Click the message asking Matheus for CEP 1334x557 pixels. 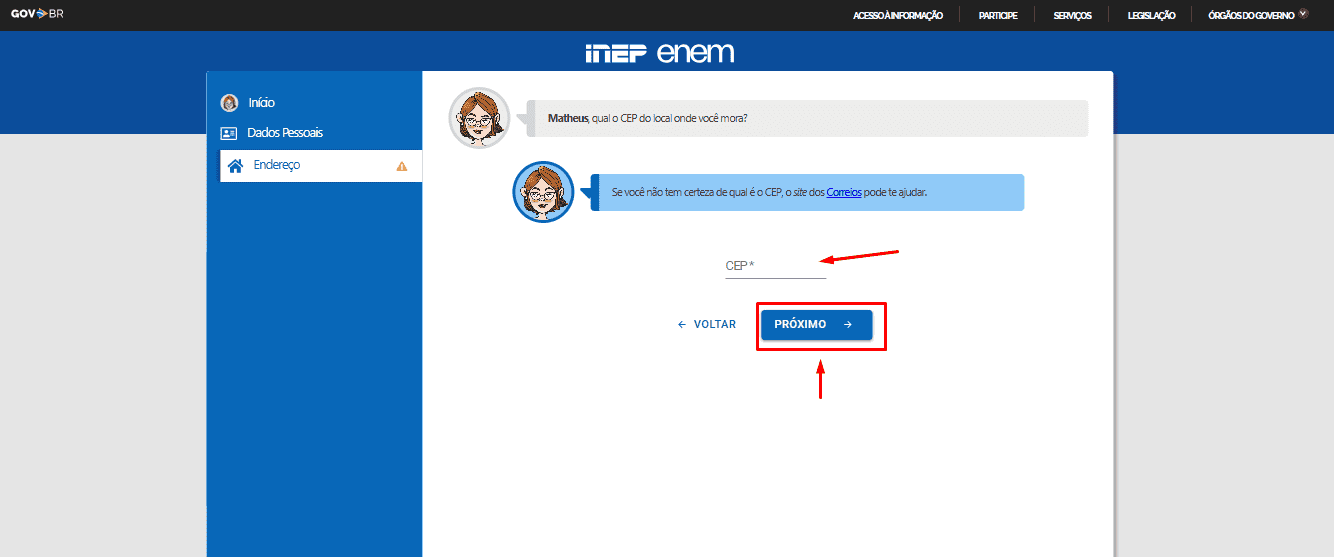coord(807,118)
